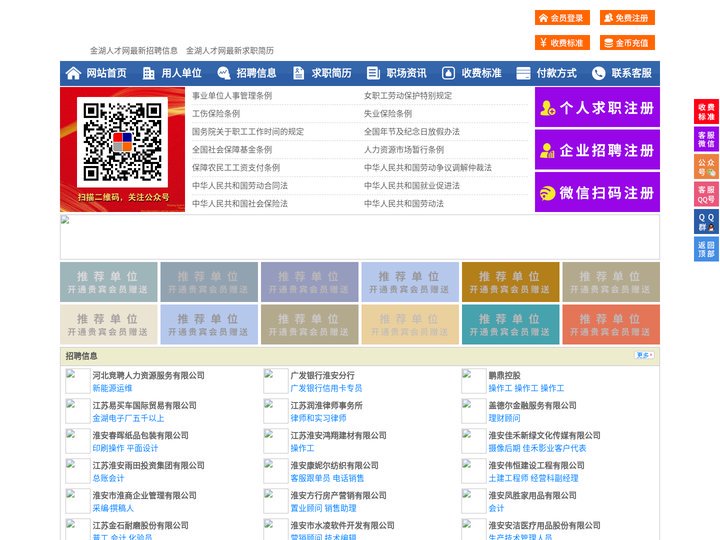The image size is (720, 540).
Task: Click the card icon beside 付款方式
Action: [x=523, y=73]
